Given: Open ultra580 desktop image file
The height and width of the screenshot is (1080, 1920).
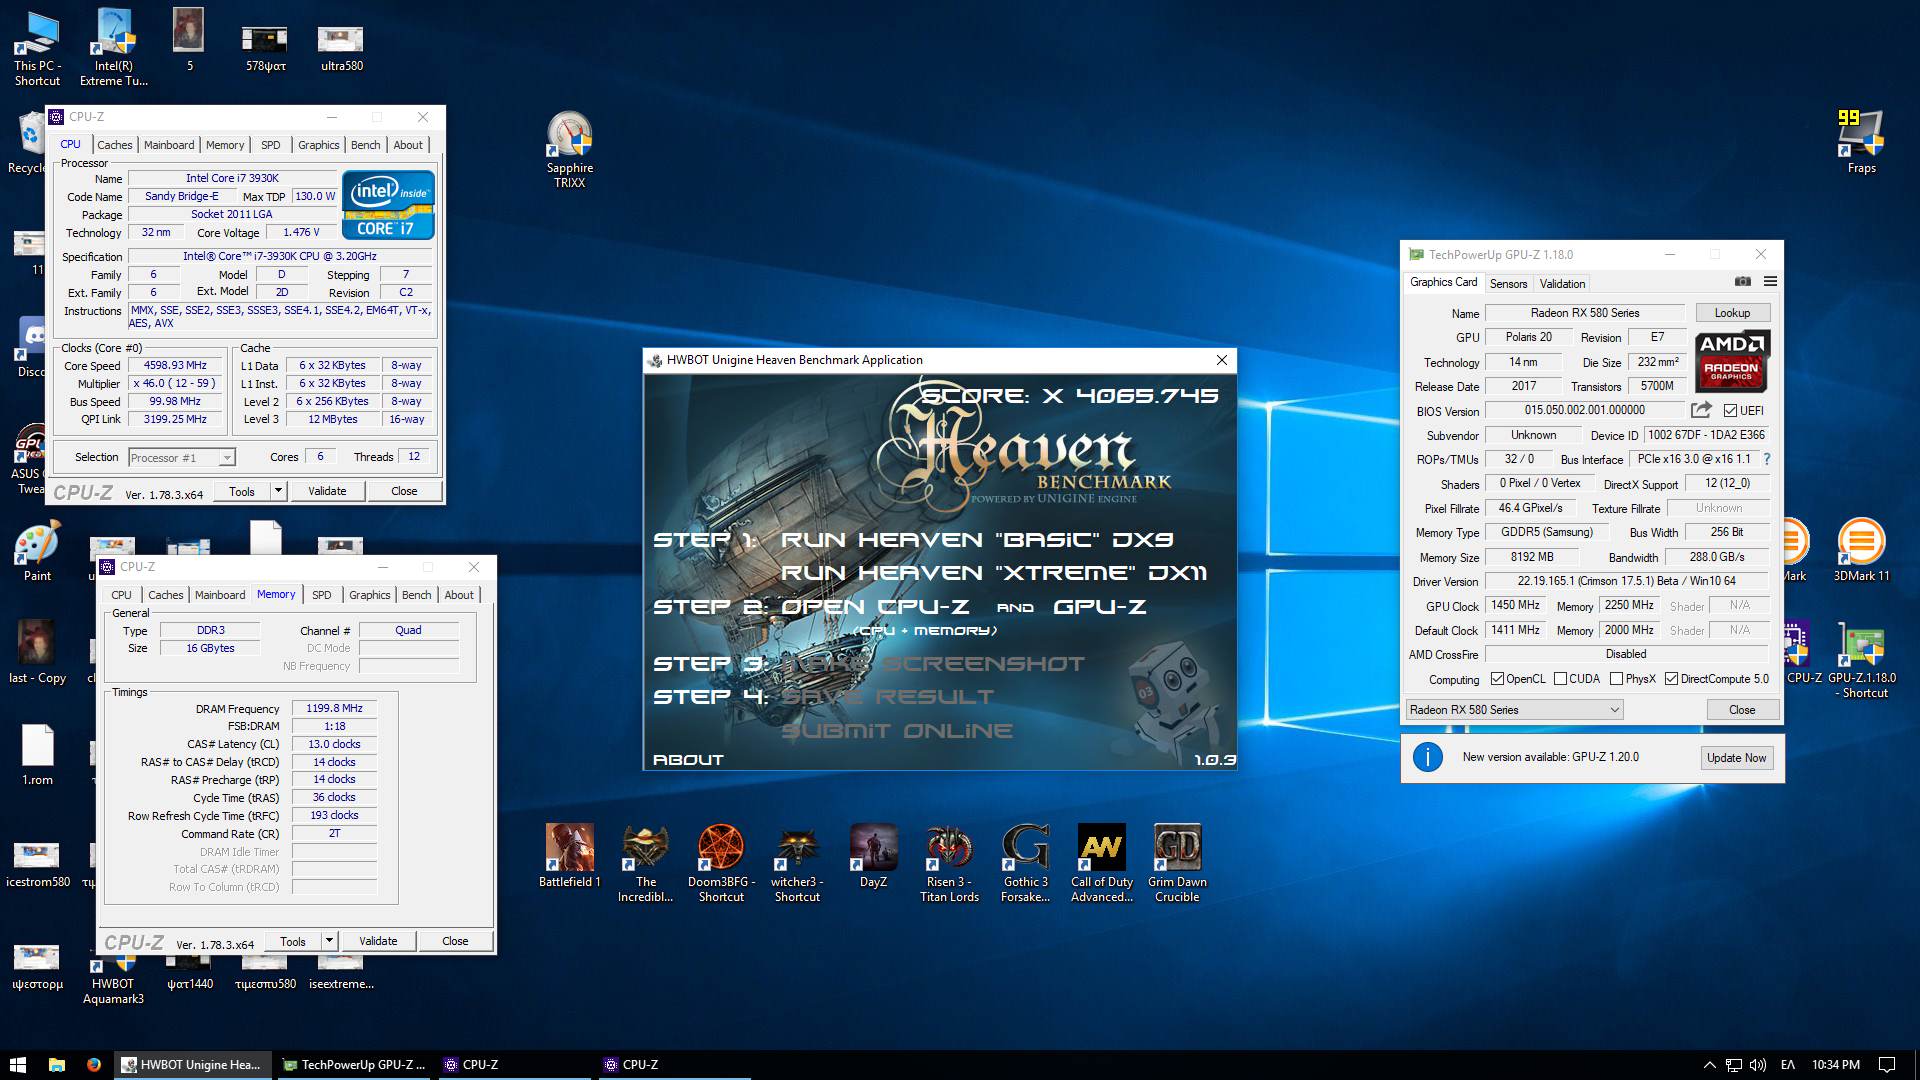Looking at the screenshot, I should pos(341,48).
